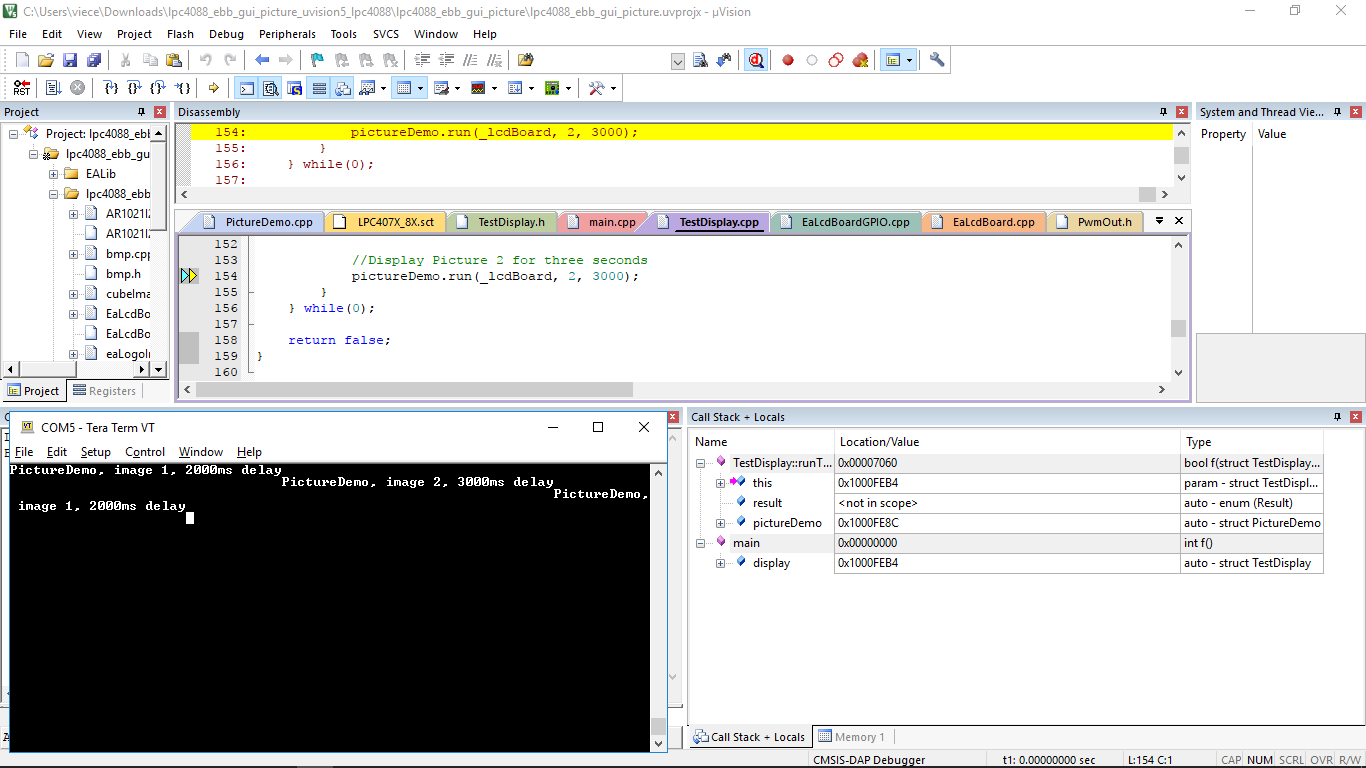Image resolution: width=1366 pixels, height=768 pixels.
Task: Open the Peripherals menu
Action: pos(287,34)
